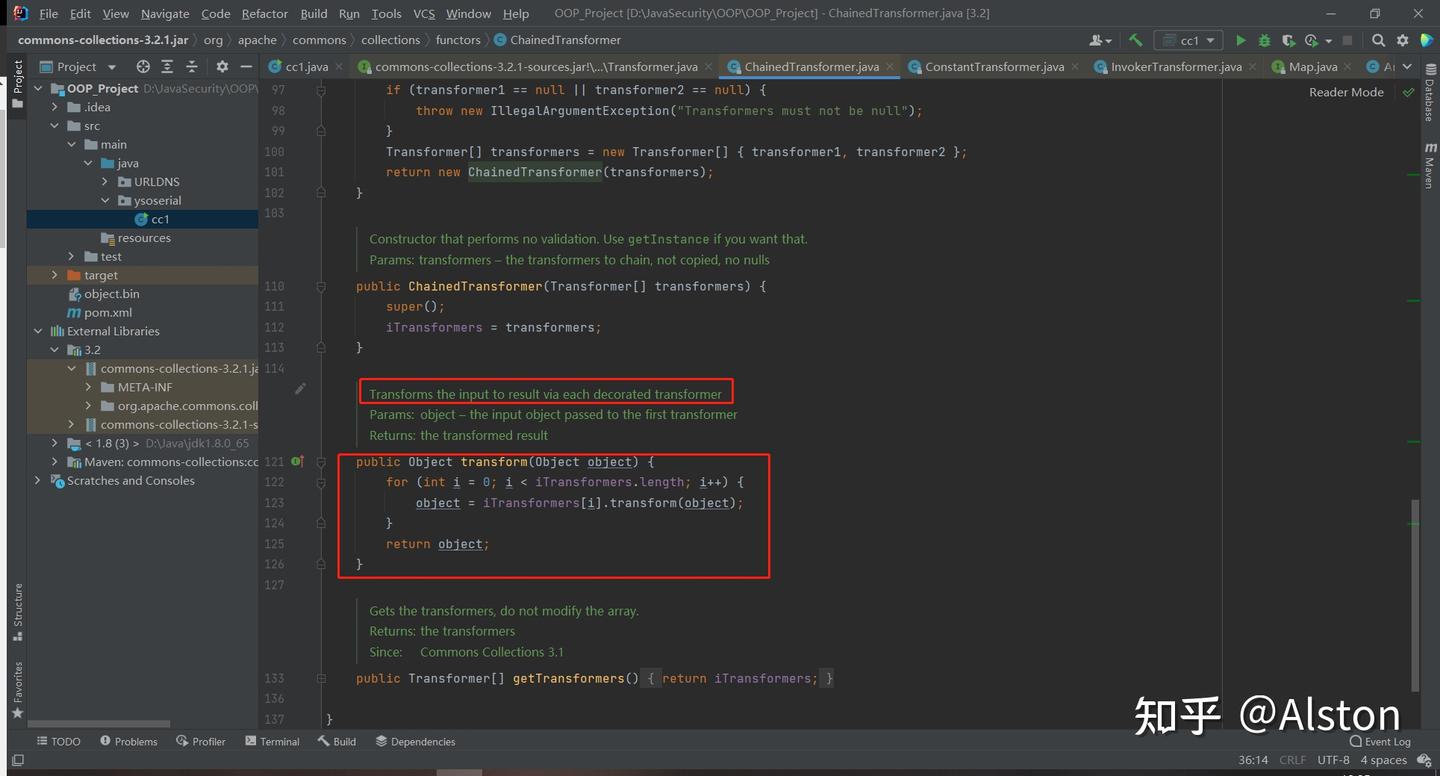Click the green inspection checkmark near Reader Mode
This screenshot has width=1440, height=776.
point(1408,92)
